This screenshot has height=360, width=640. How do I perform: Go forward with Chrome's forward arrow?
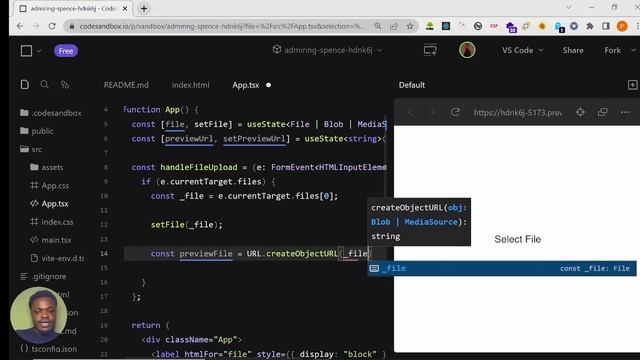pos(36,26)
